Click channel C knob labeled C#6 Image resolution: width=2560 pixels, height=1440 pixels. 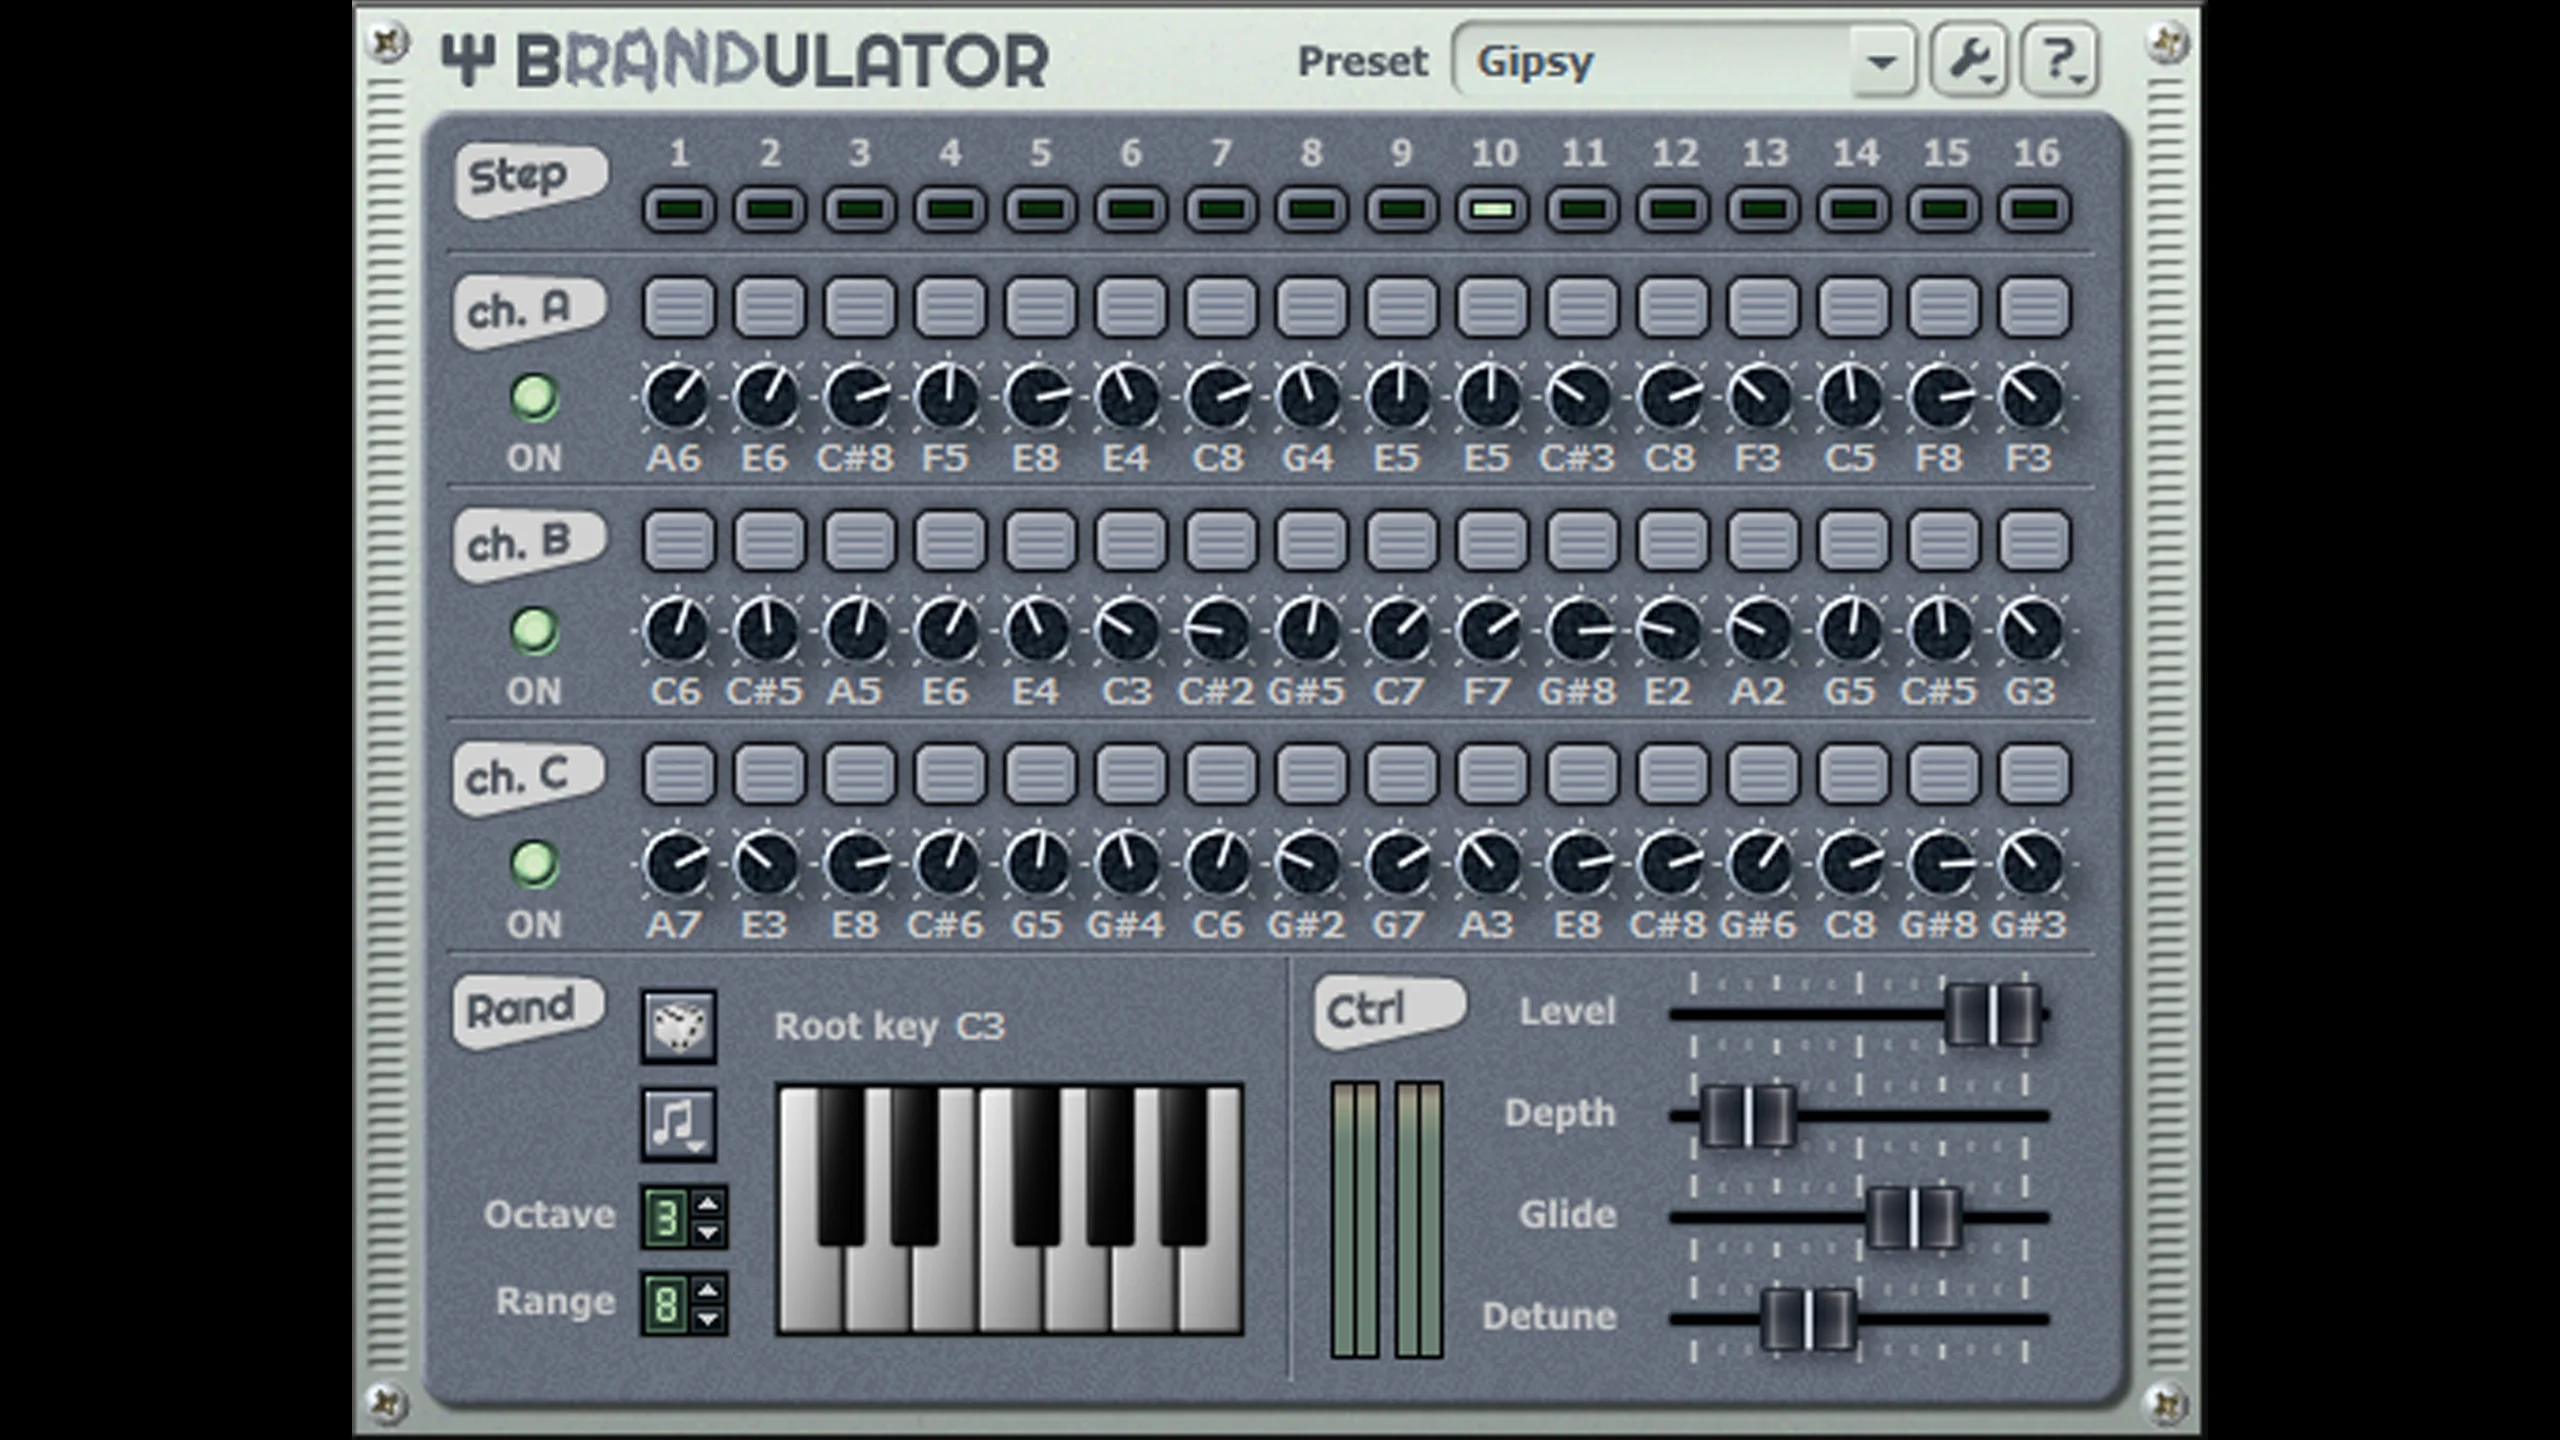pos(948,863)
